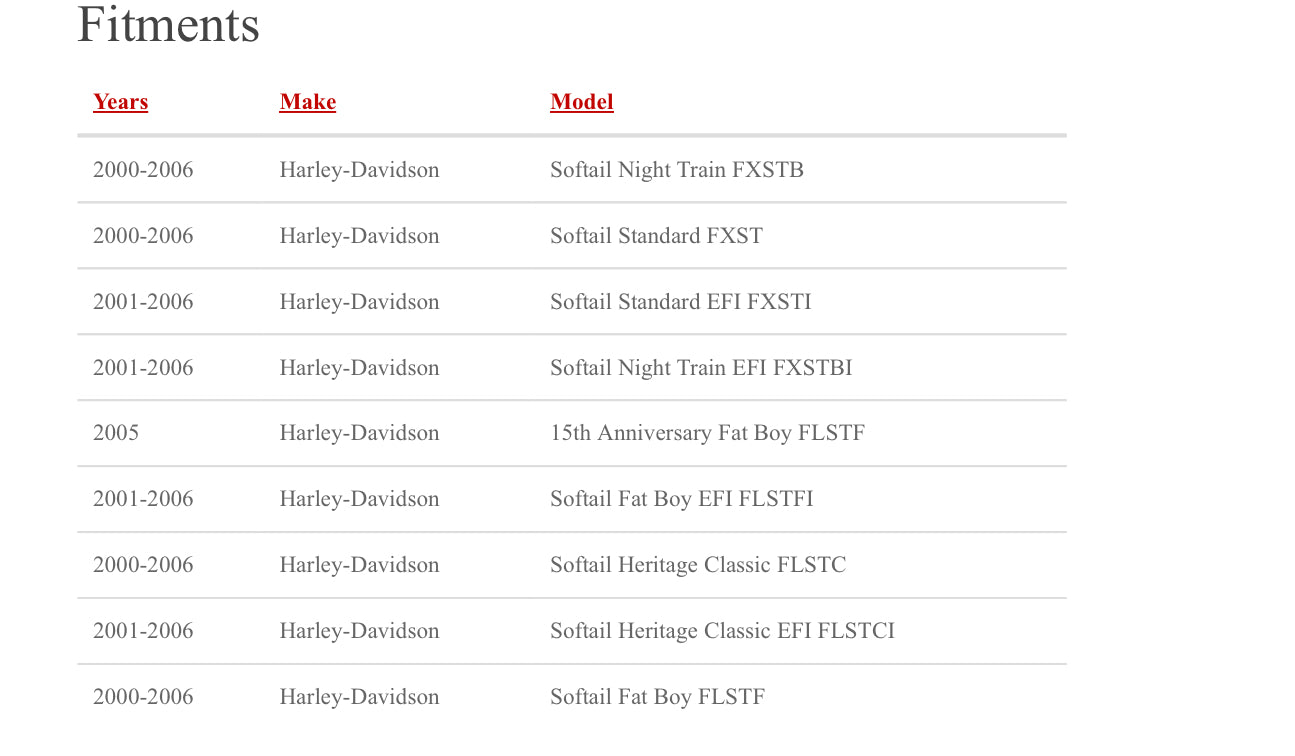
Task: Click Harley-Davidson make in Heritage Classic FLSTC row
Action: pyautogui.click(x=359, y=565)
